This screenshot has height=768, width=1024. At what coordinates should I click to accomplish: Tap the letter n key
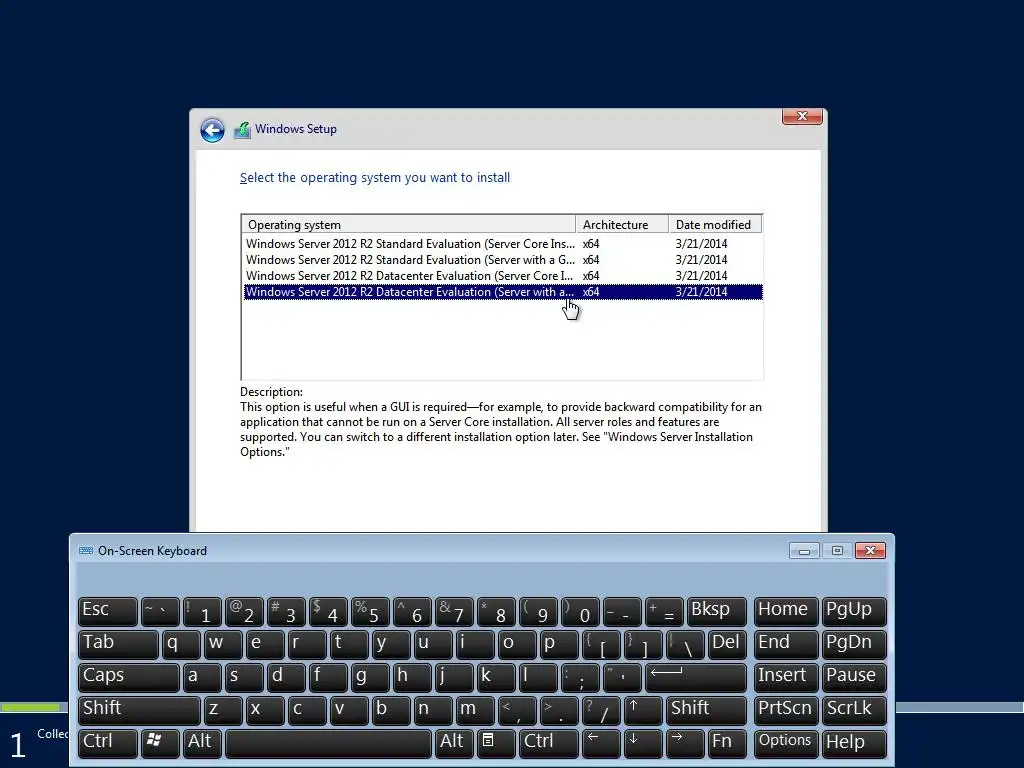(433, 710)
